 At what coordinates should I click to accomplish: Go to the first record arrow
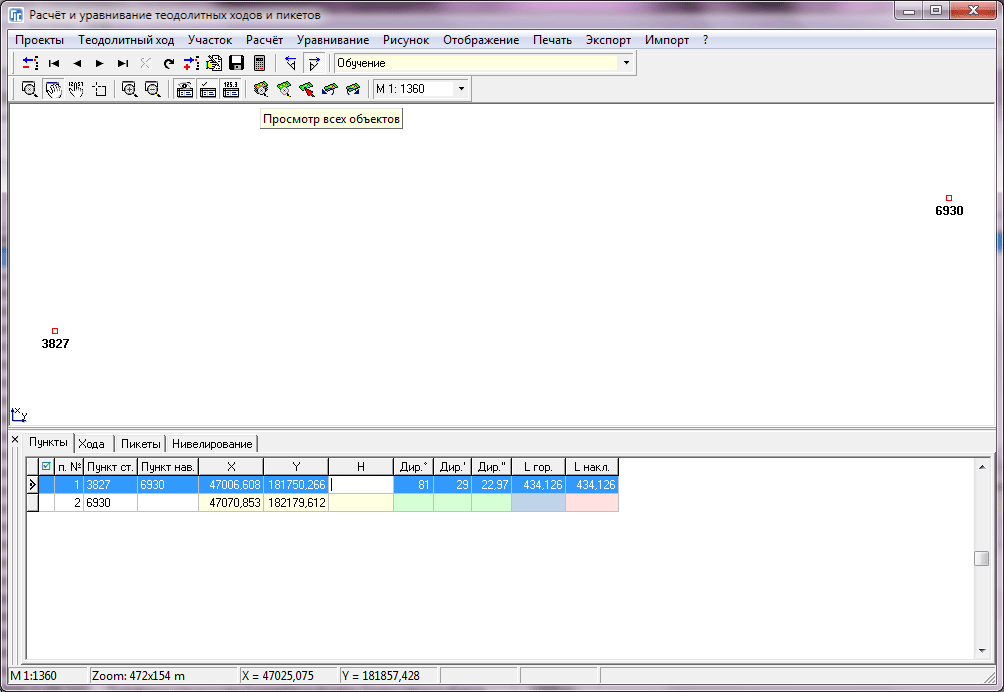tap(54, 63)
